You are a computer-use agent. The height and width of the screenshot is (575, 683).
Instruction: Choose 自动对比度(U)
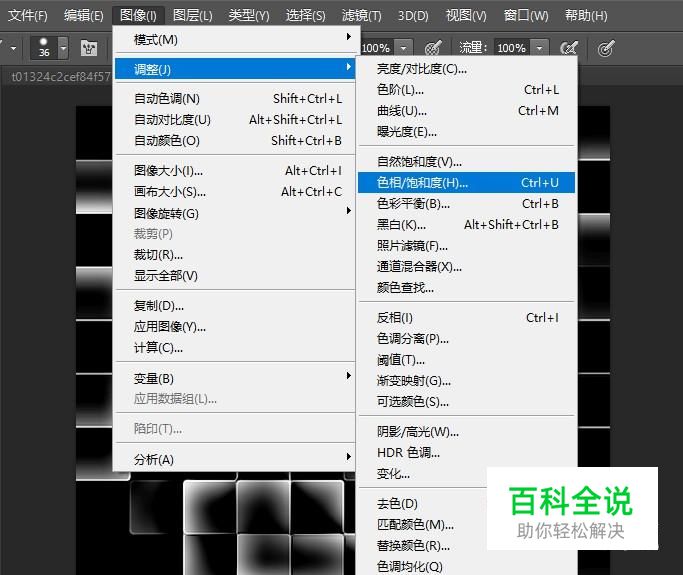pos(235,119)
